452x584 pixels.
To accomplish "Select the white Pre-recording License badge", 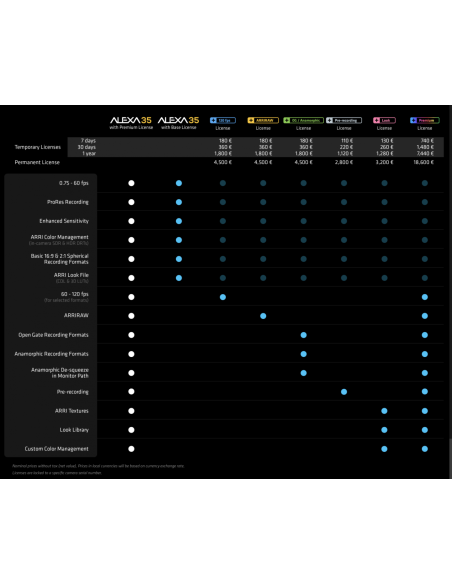I will 344,120.
